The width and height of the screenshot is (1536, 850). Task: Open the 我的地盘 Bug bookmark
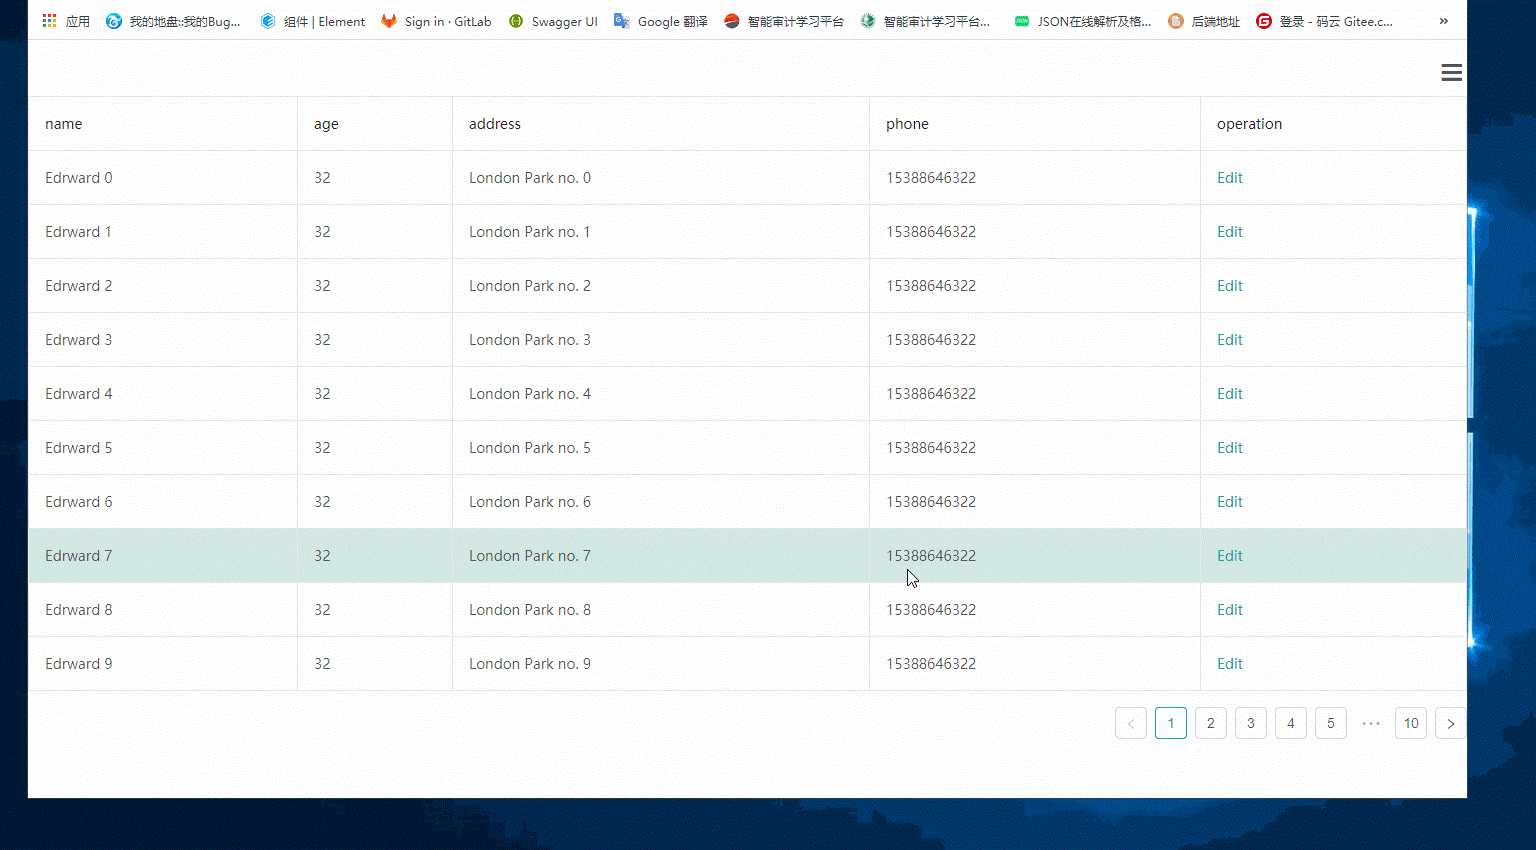(x=173, y=21)
